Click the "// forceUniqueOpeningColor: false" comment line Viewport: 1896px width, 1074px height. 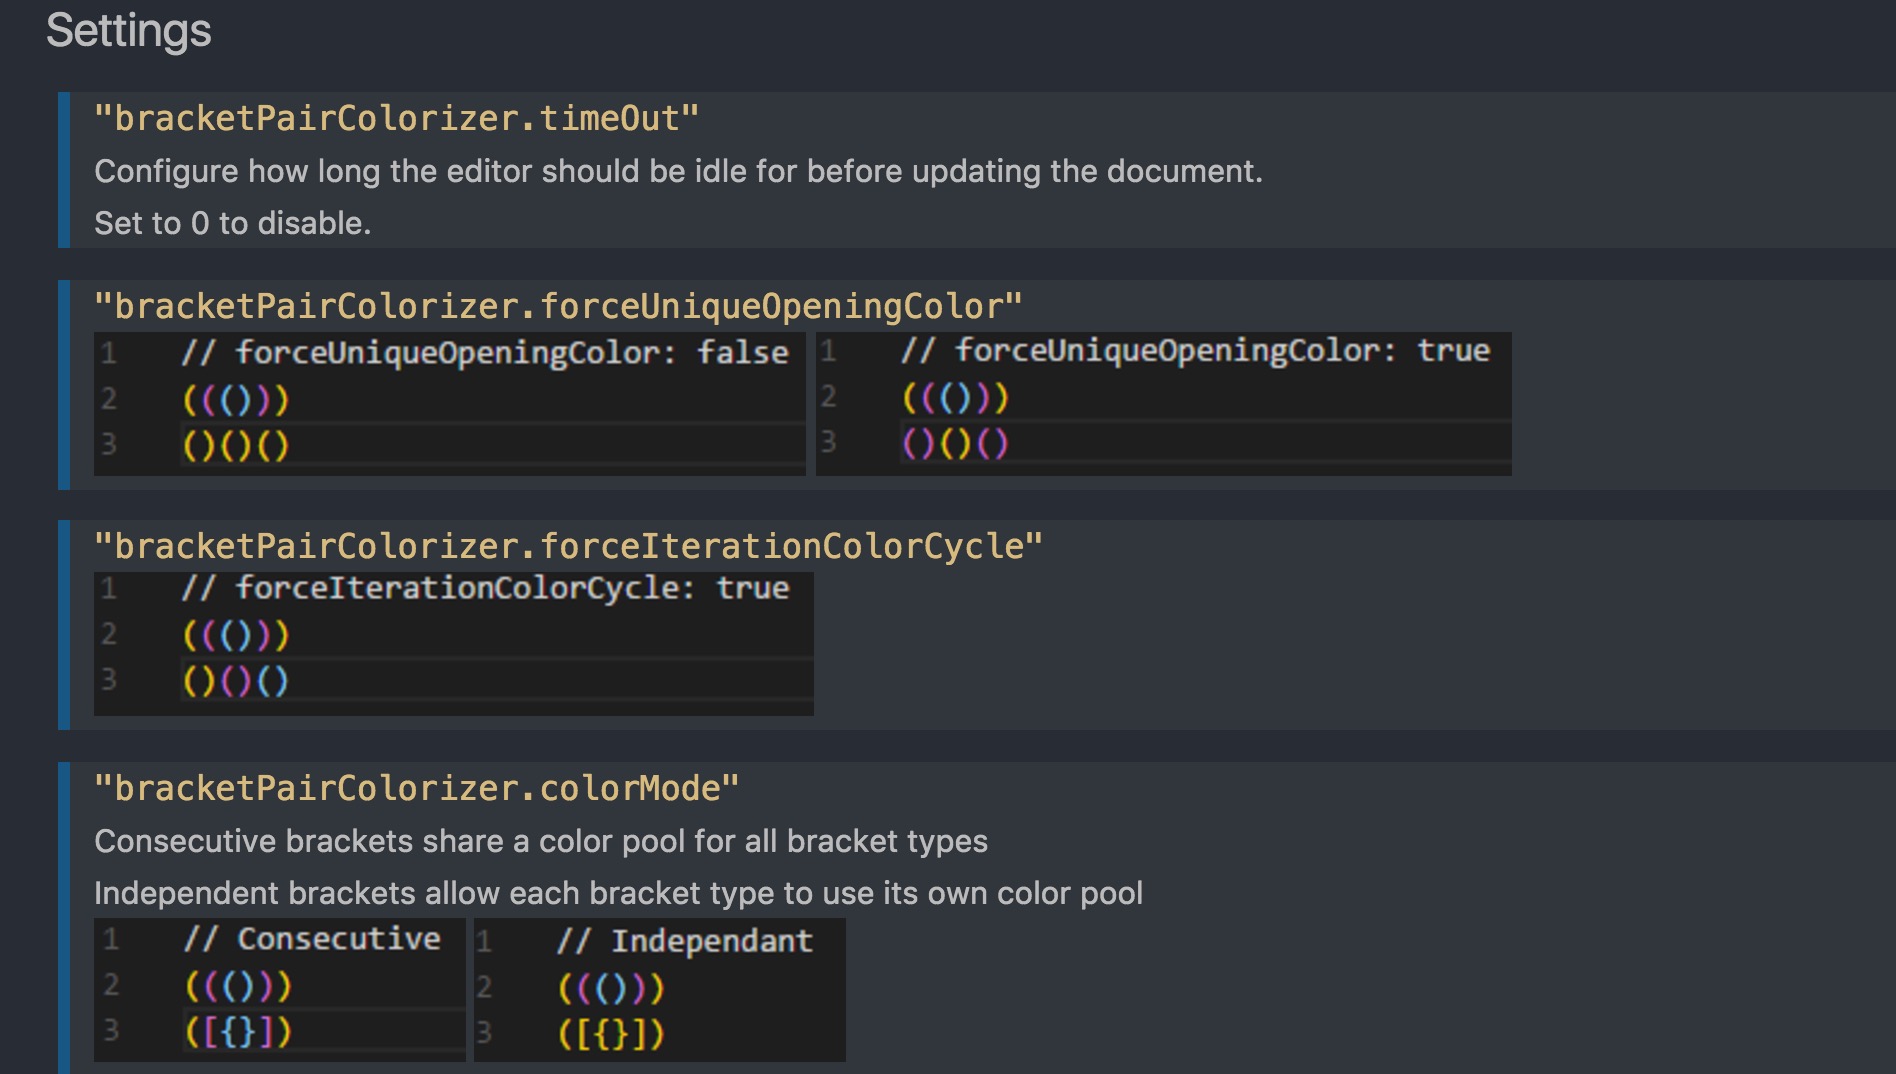click(484, 353)
